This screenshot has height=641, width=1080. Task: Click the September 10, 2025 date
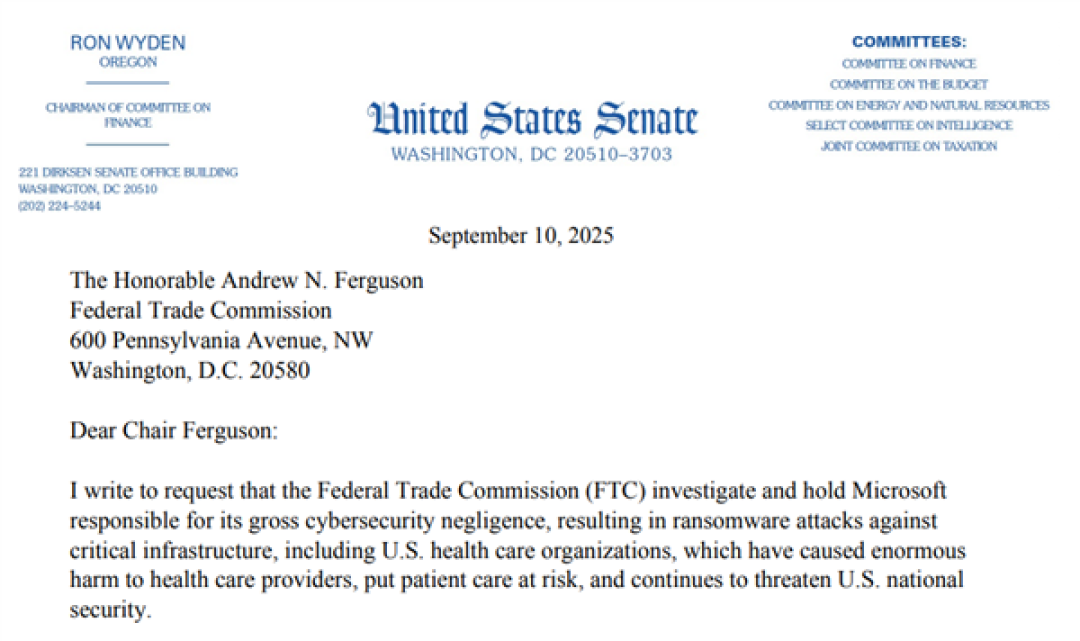pyautogui.click(x=521, y=235)
